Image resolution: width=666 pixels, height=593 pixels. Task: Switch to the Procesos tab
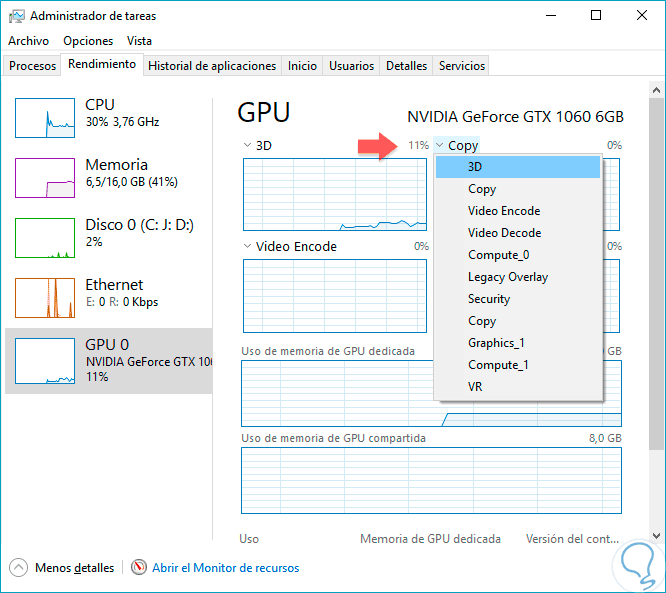click(32, 66)
